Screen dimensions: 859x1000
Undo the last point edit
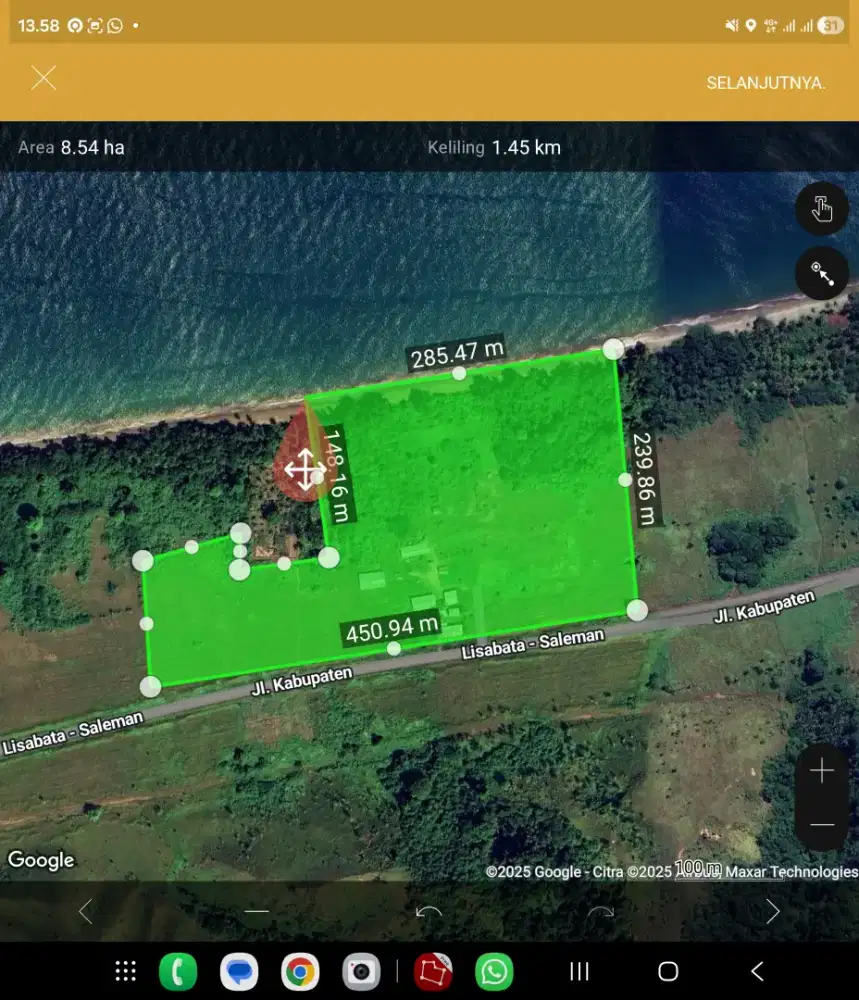429,911
